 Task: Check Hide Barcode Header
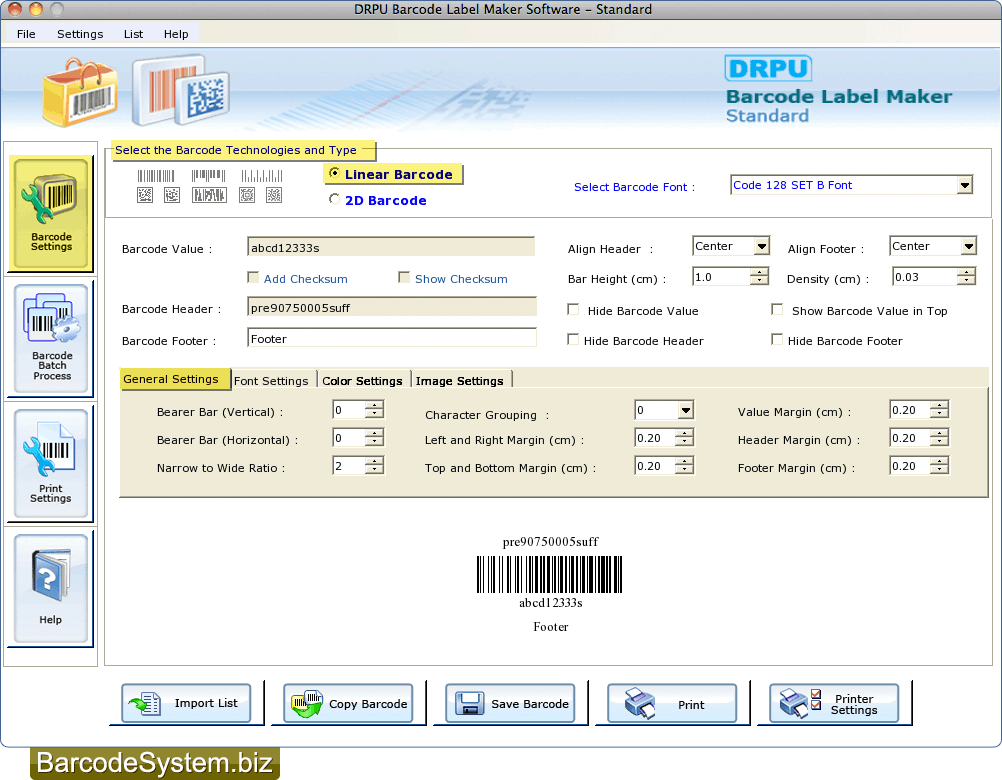pos(573,340)
